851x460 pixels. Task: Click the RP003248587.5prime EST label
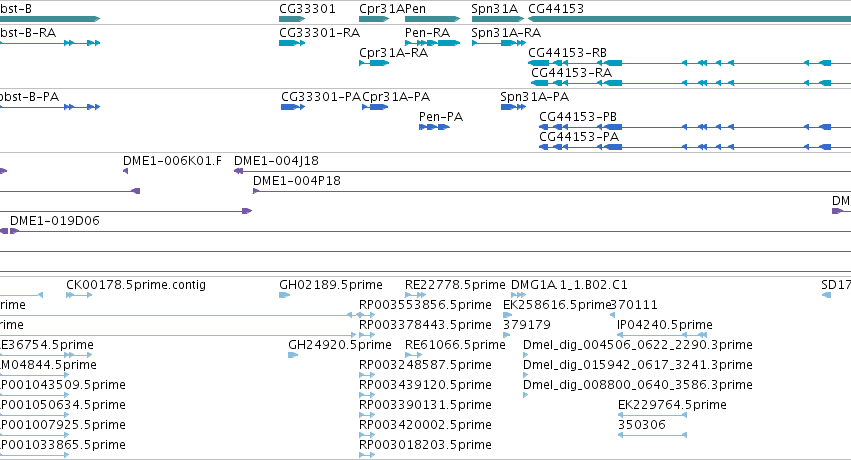(425, 365)
